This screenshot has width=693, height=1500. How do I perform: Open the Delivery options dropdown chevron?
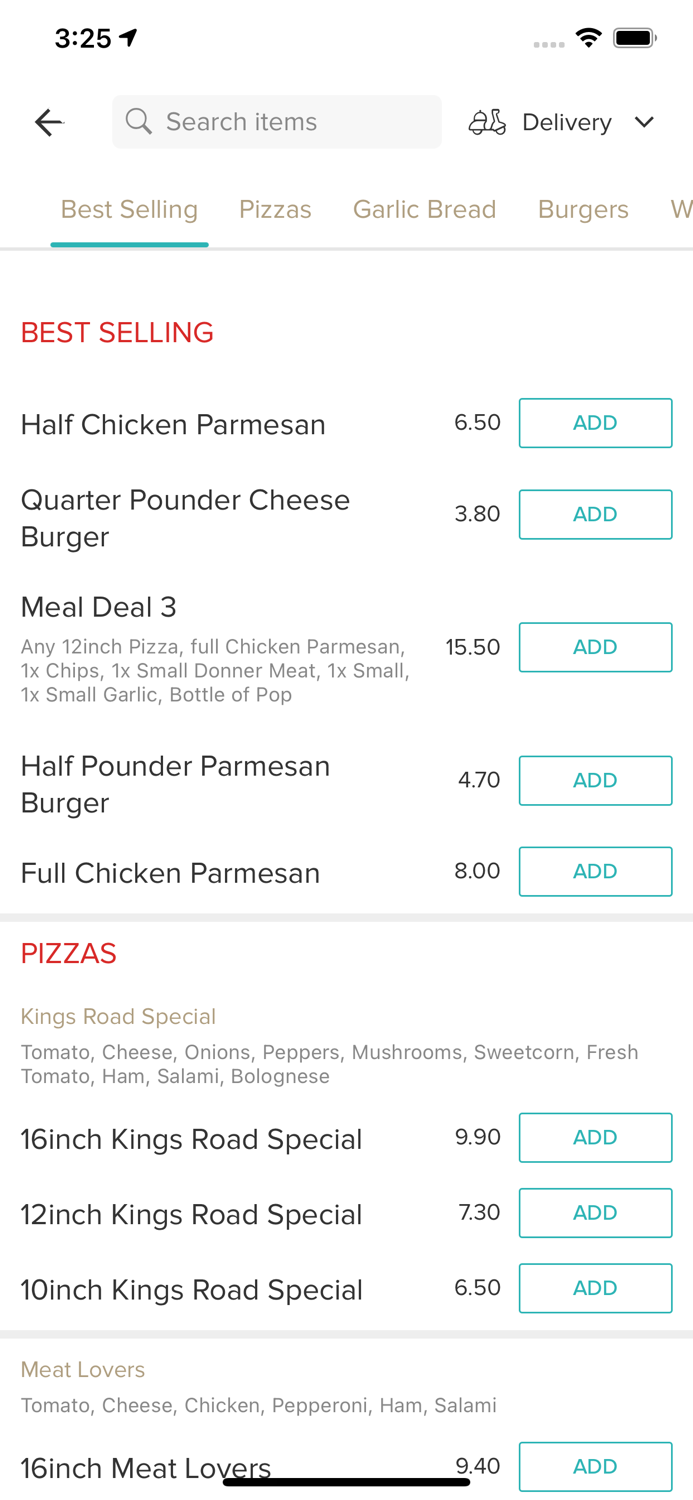[645, 122]
